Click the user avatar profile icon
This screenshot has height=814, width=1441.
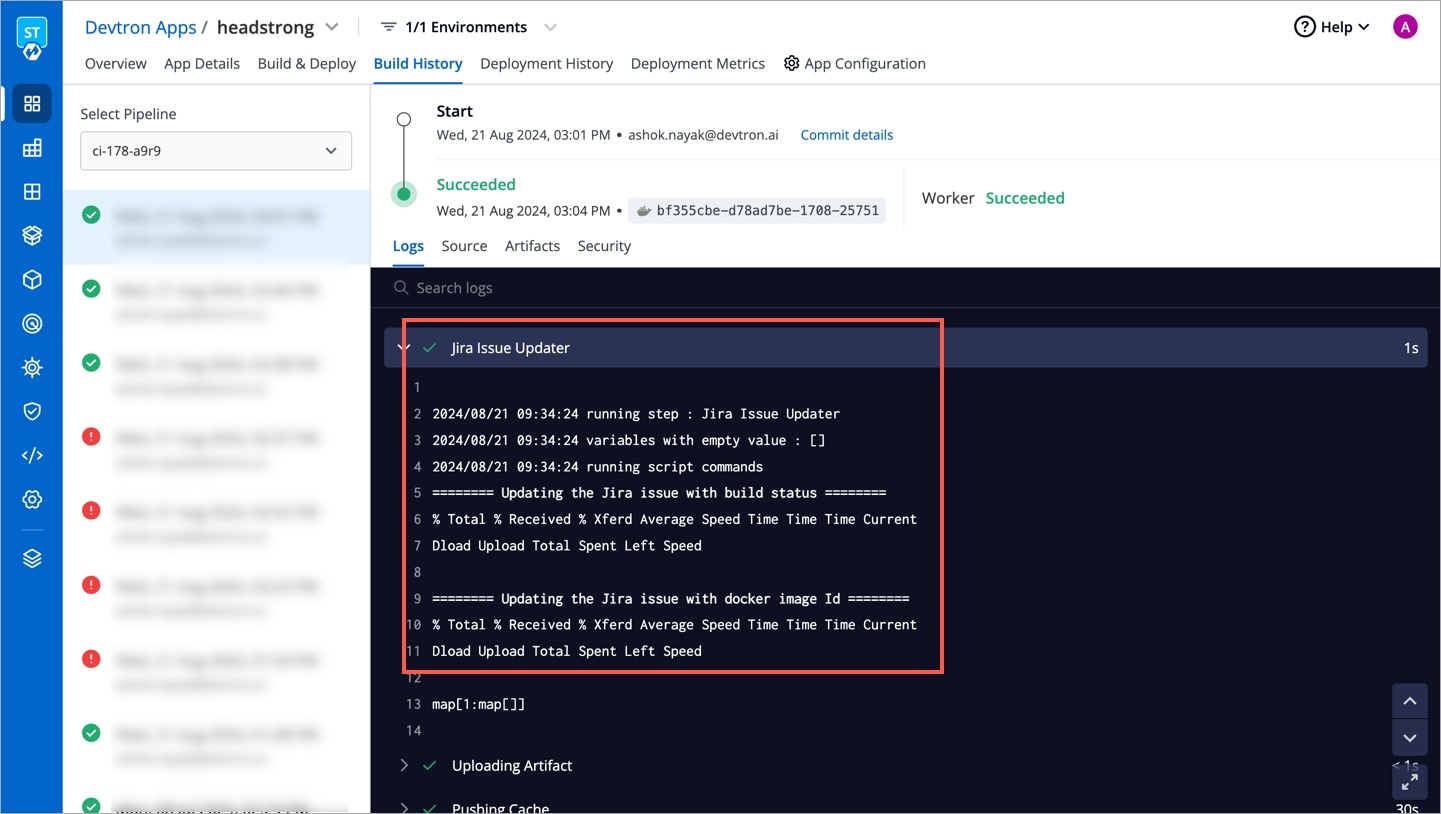click(x=1405, y=27)
